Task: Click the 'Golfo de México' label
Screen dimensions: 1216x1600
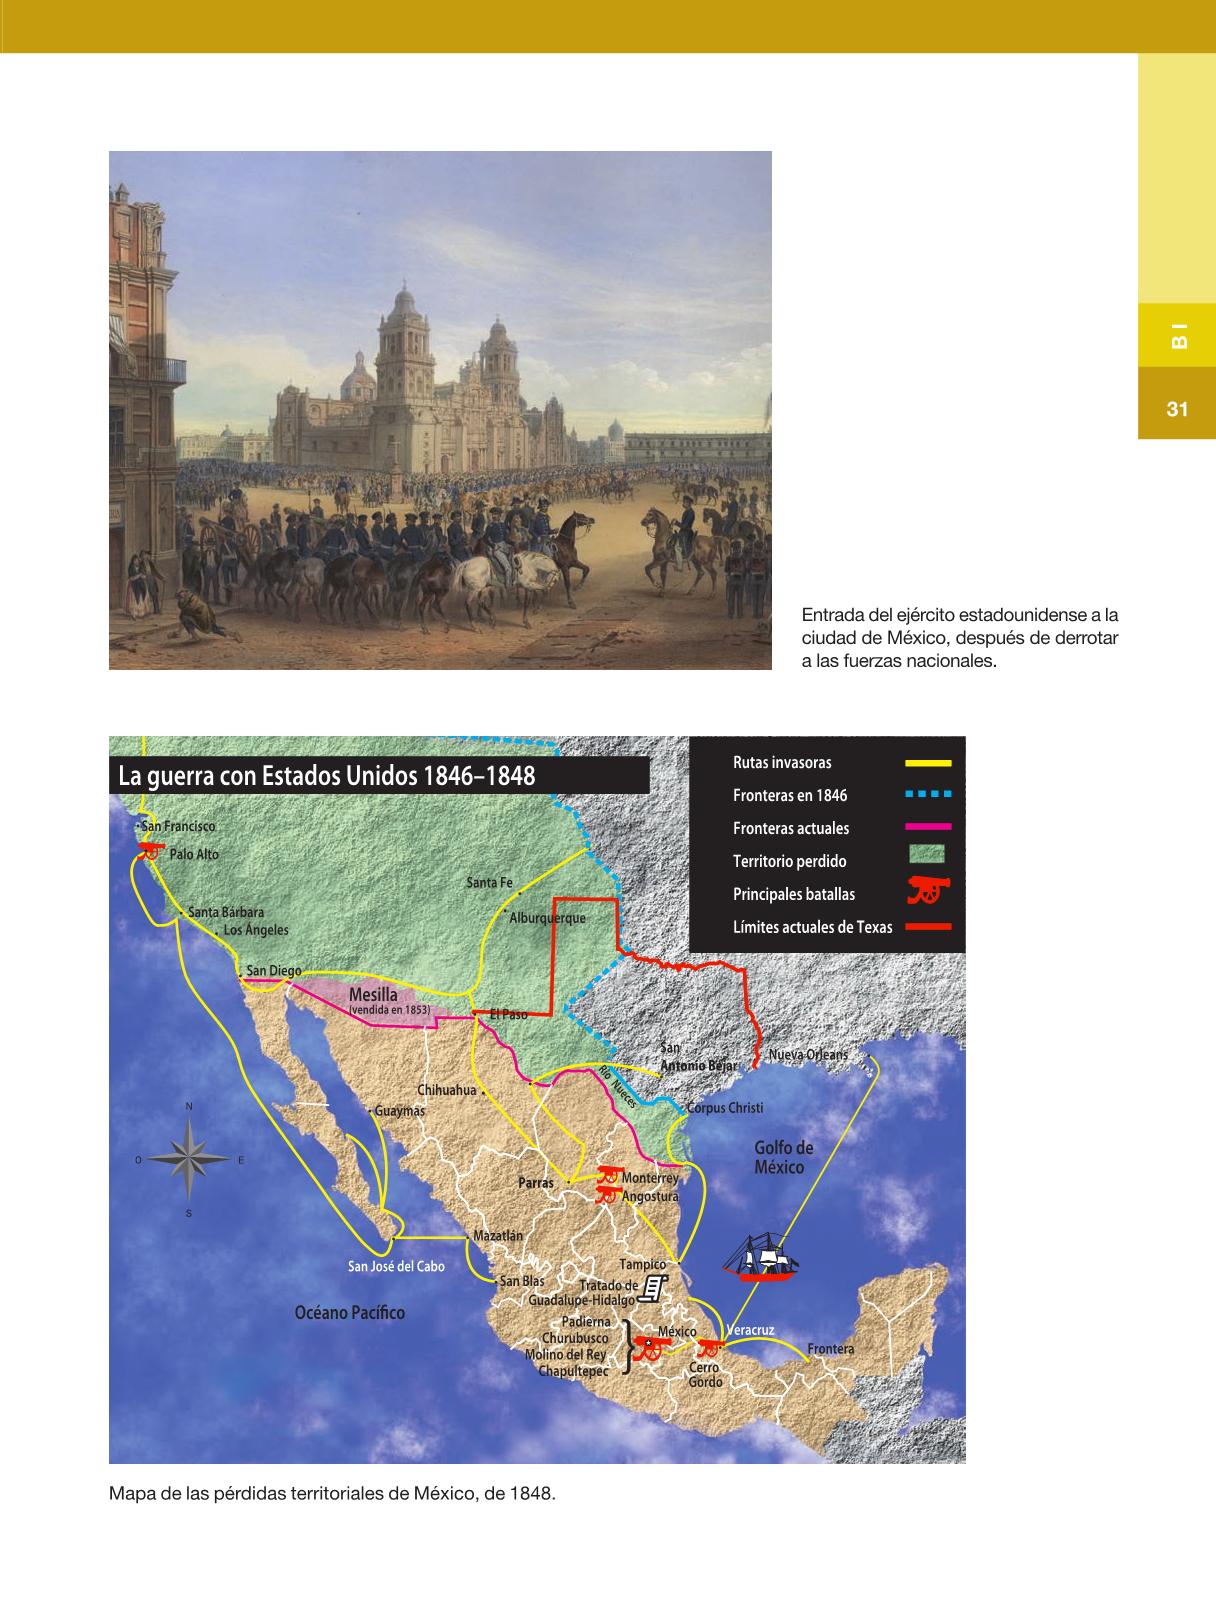Action: pos(784,1158)
